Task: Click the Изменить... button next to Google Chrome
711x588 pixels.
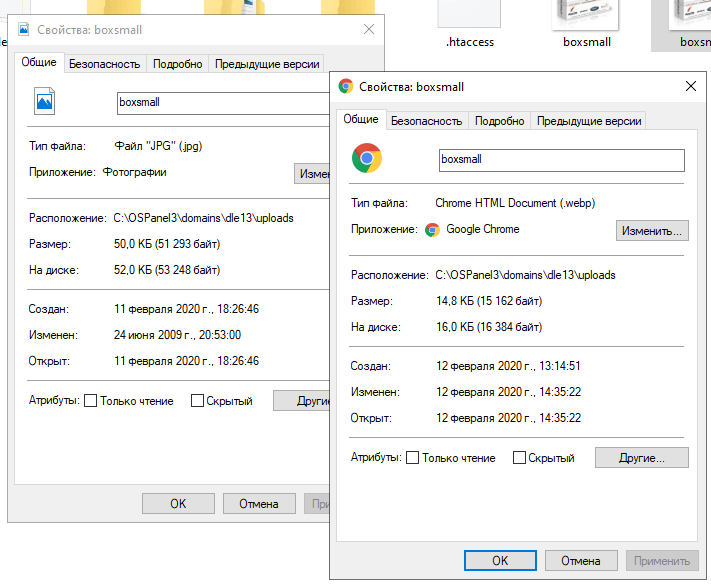Action: coord(652,231)
